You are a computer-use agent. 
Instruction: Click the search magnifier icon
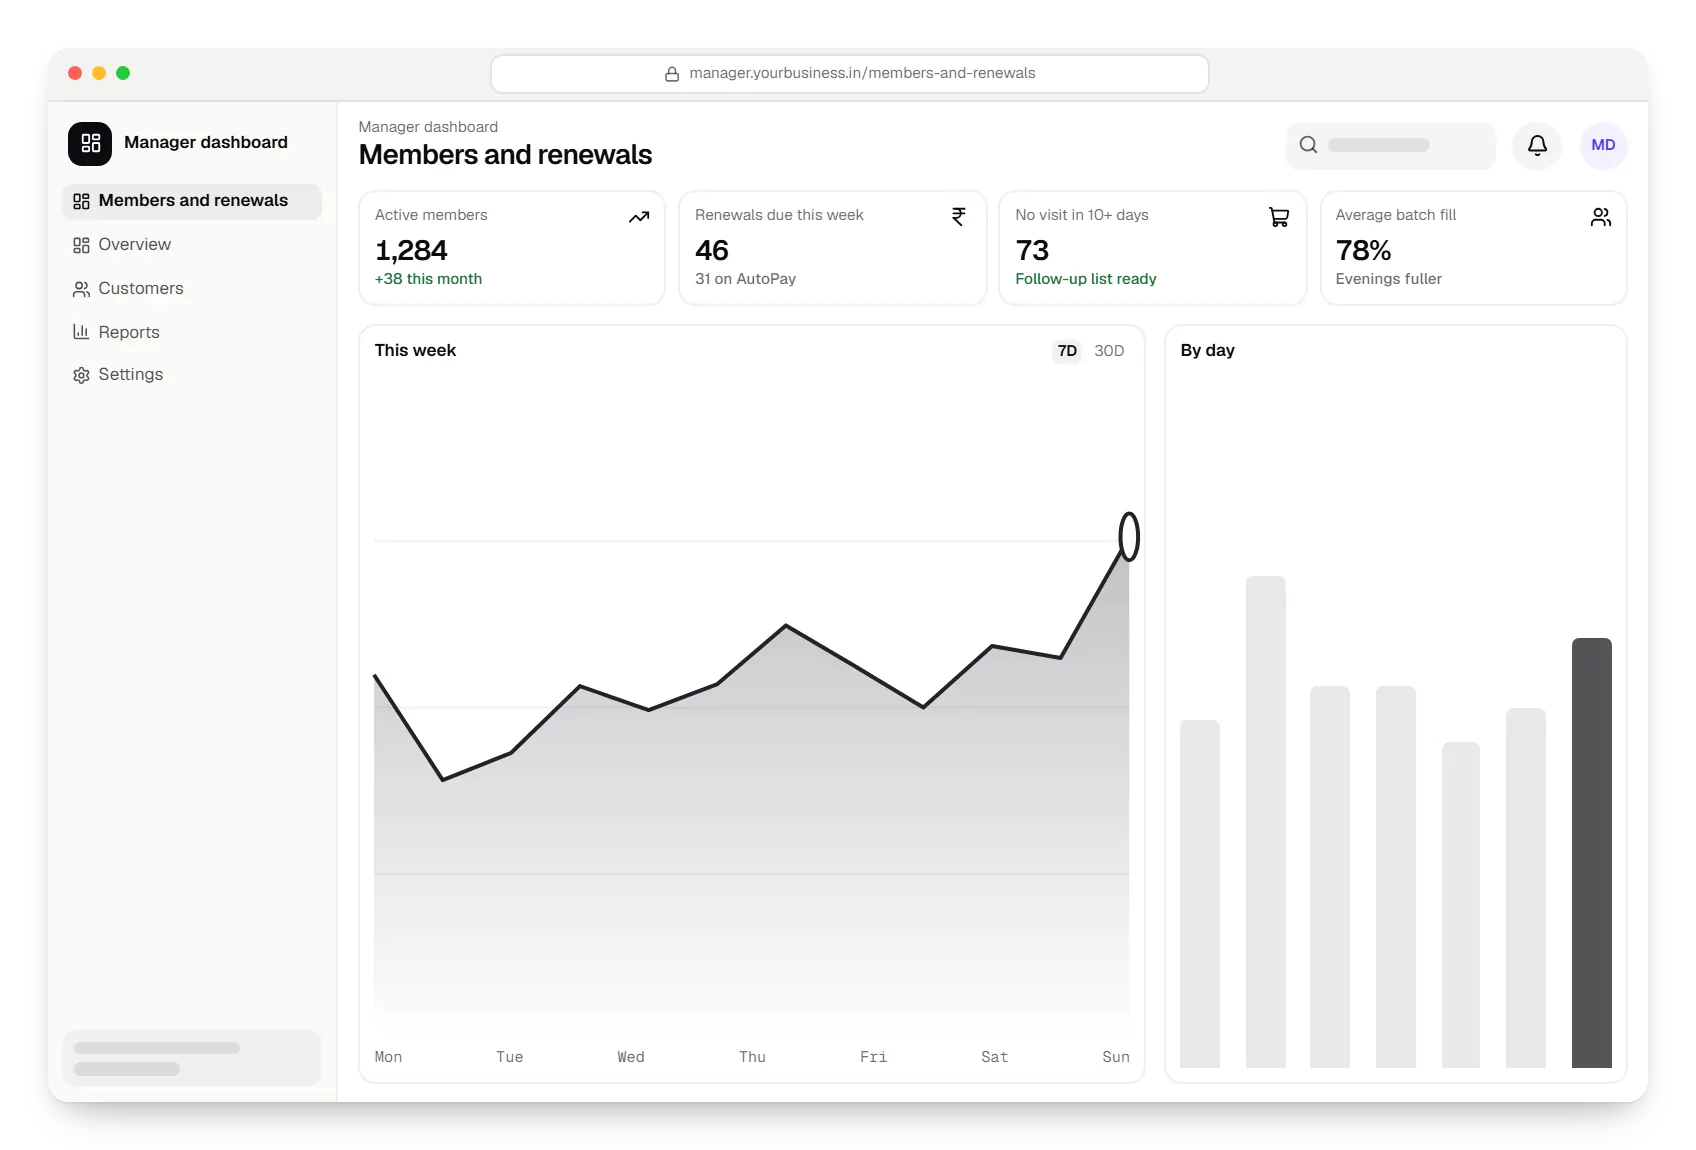pos(1308,145)
